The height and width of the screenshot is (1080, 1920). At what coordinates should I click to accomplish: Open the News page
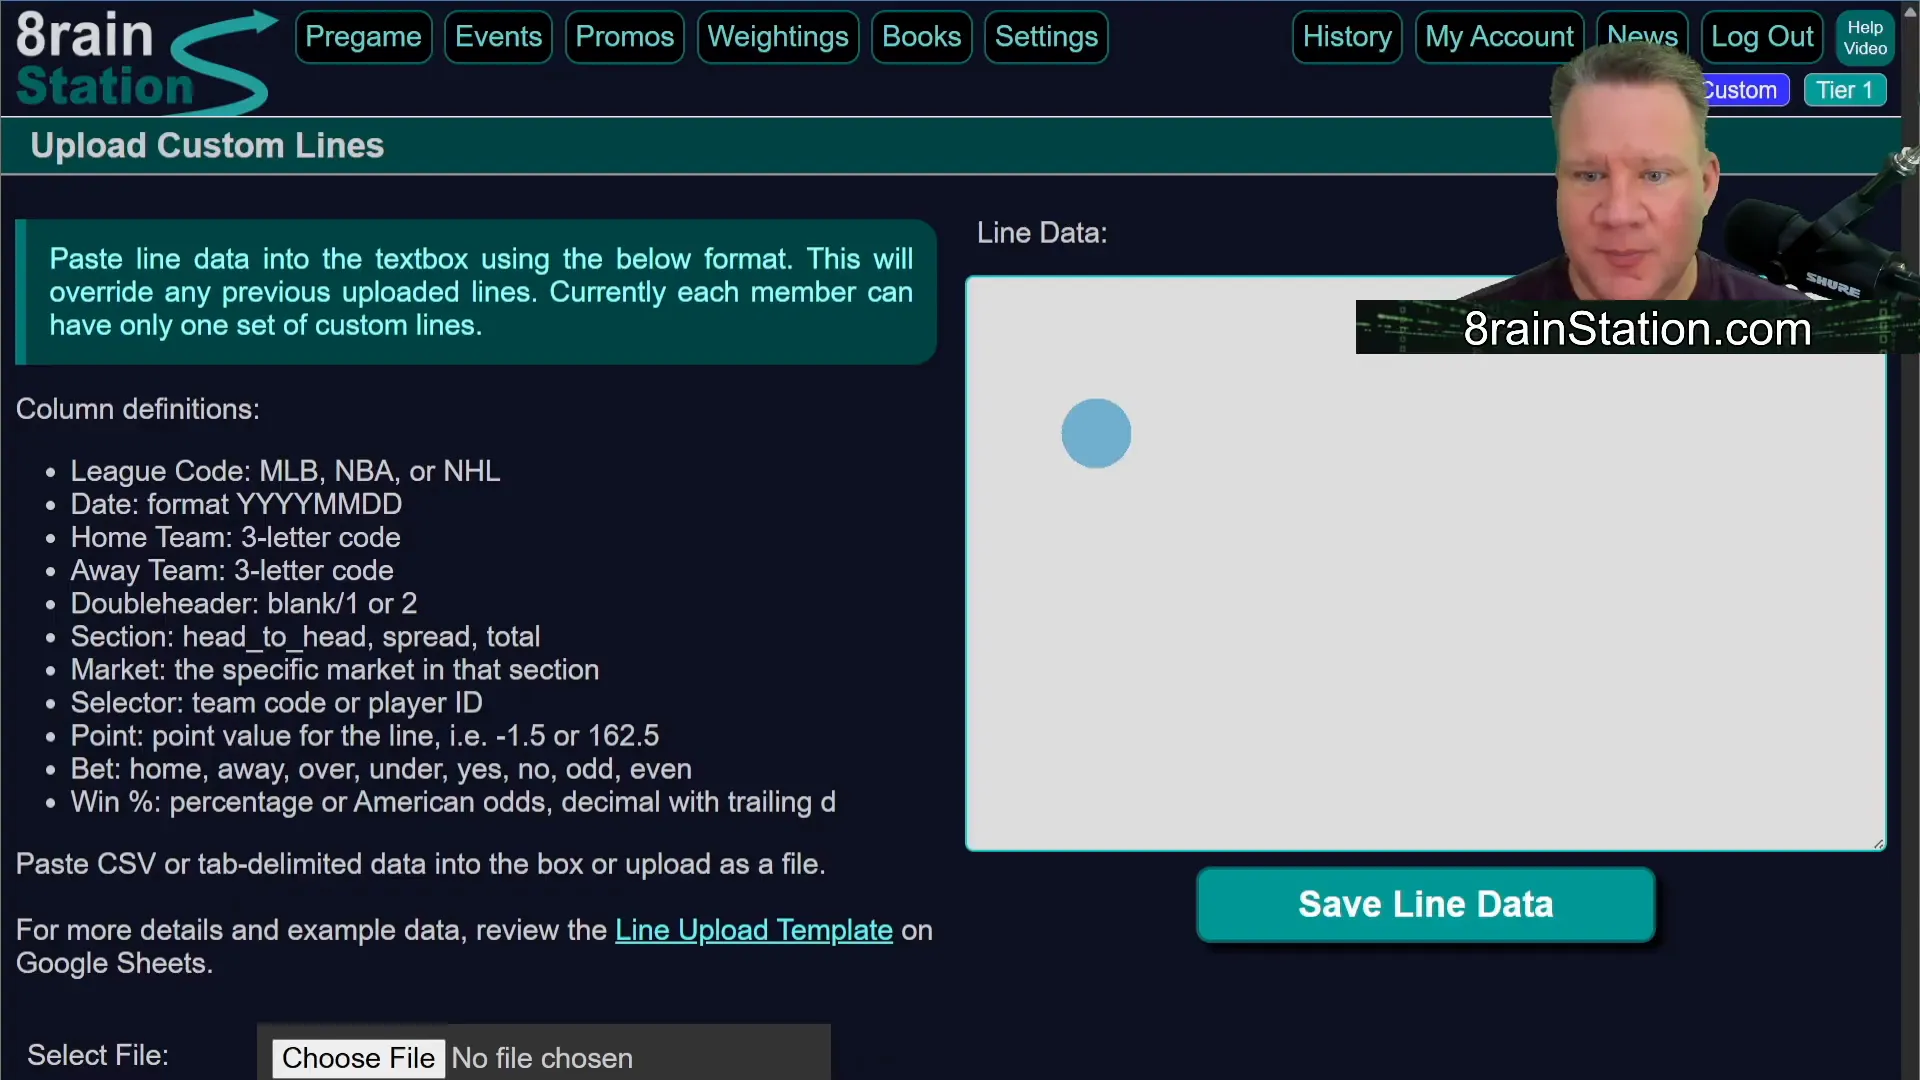(1642, 30)
